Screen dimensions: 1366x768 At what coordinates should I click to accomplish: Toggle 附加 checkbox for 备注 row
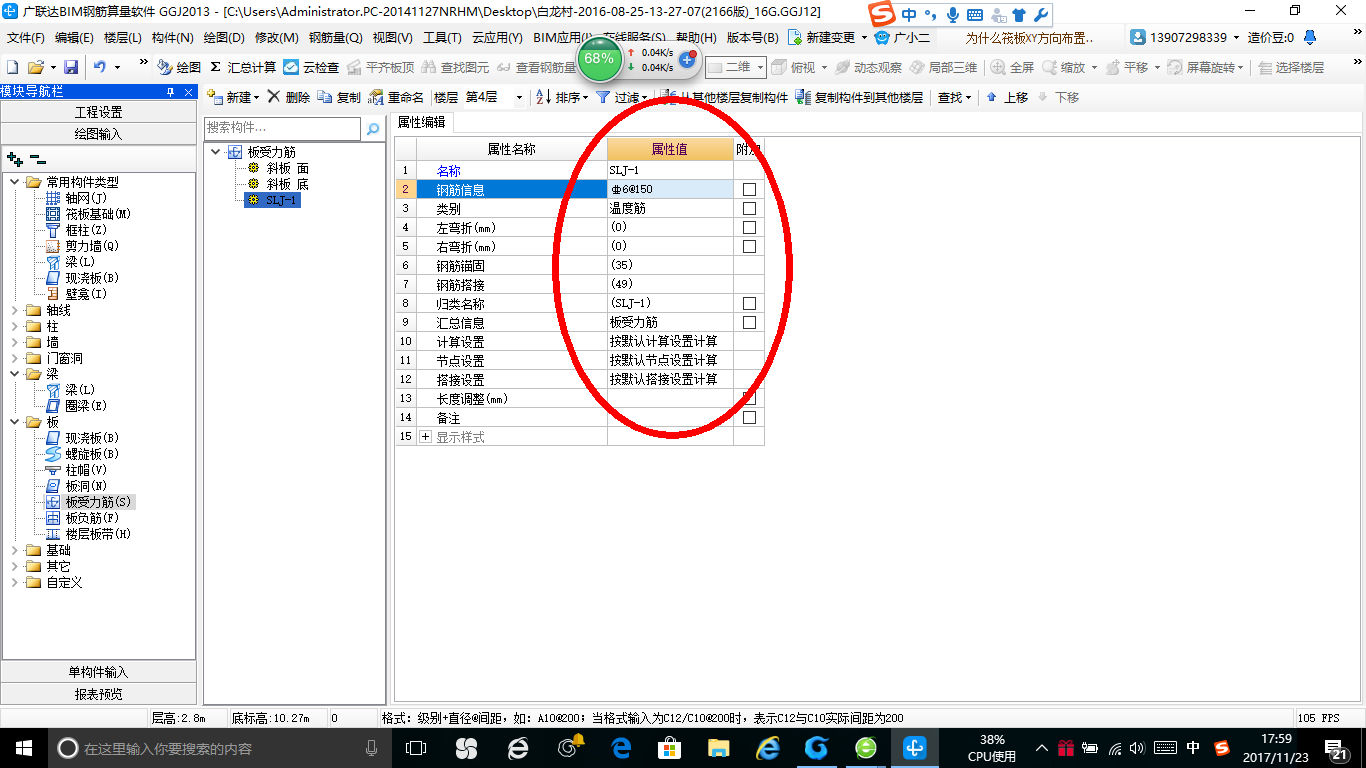[x=749, y=417]
